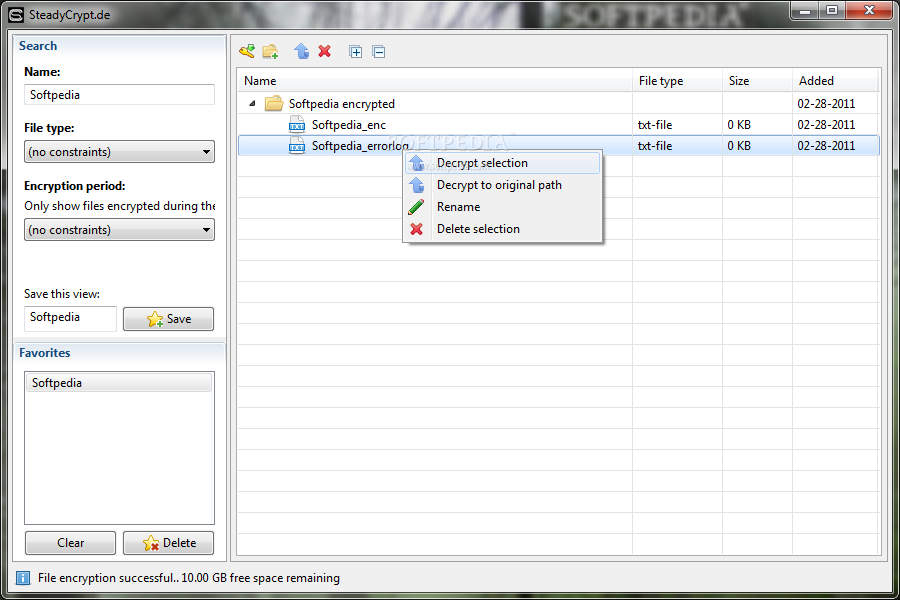Click the Added date of Softpedia encrypted

[826, 104]
